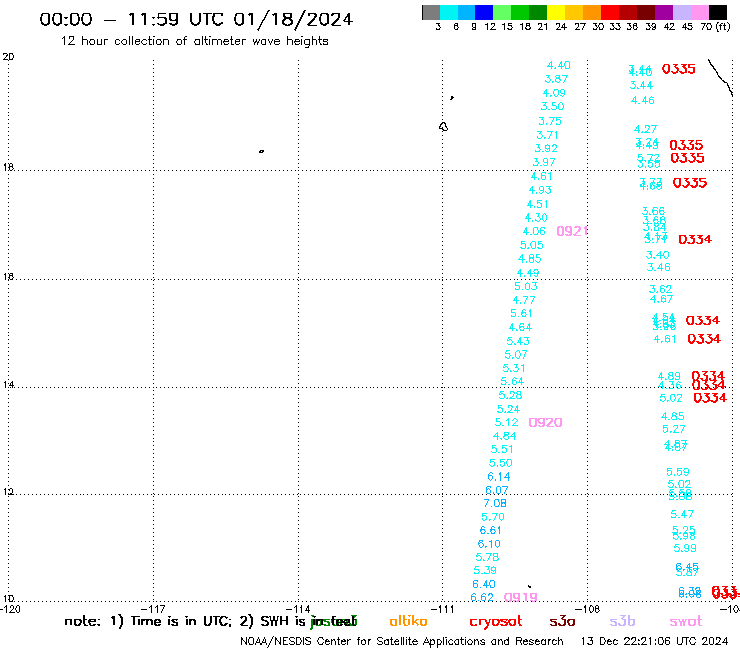This screenshot has height=650, width=740.
Task: Click the longitude axis label -117
Action: [x=153, y=609]
